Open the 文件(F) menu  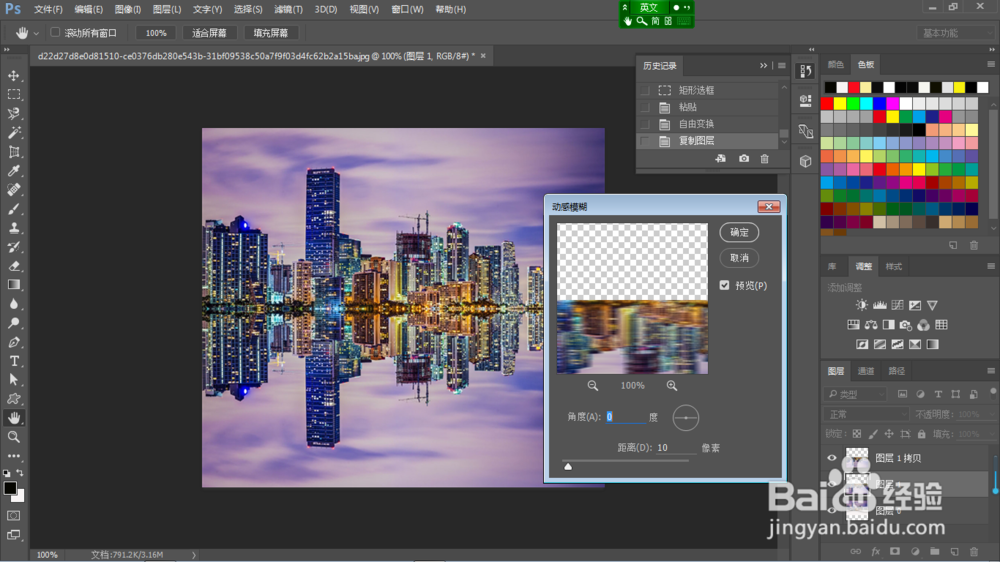(48, 10)
